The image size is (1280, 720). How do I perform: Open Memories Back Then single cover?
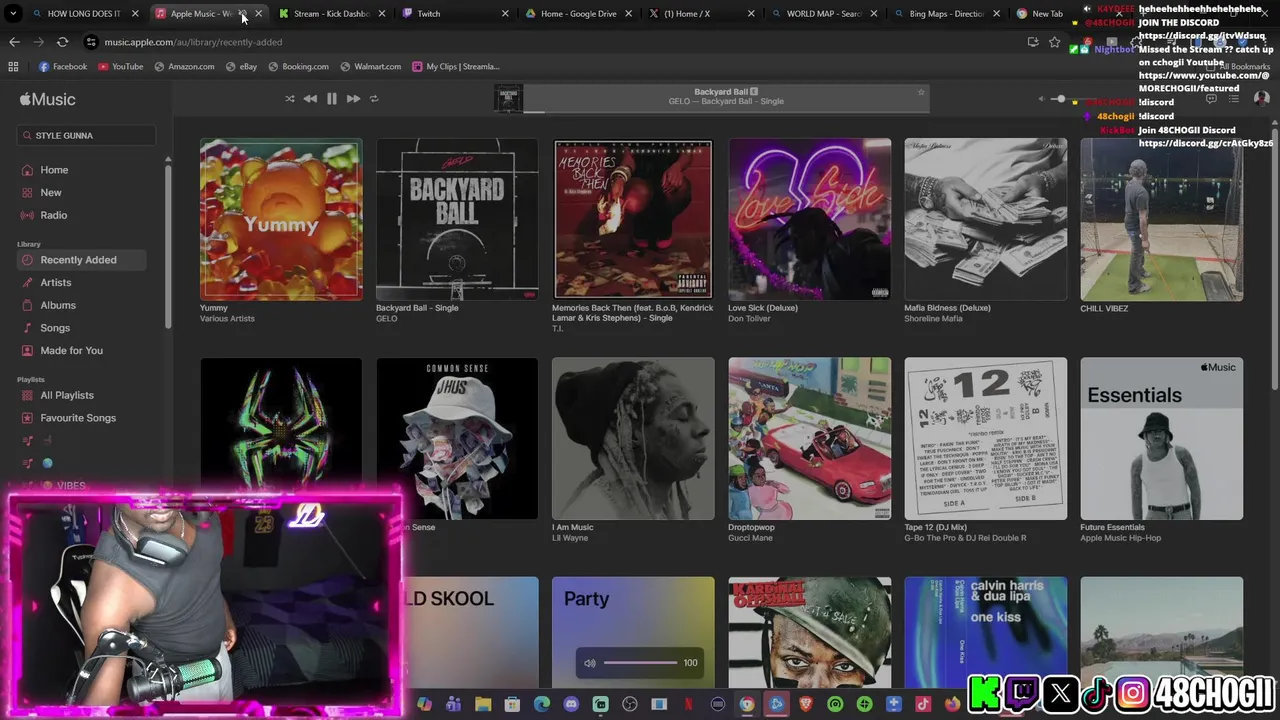[633, 219]
